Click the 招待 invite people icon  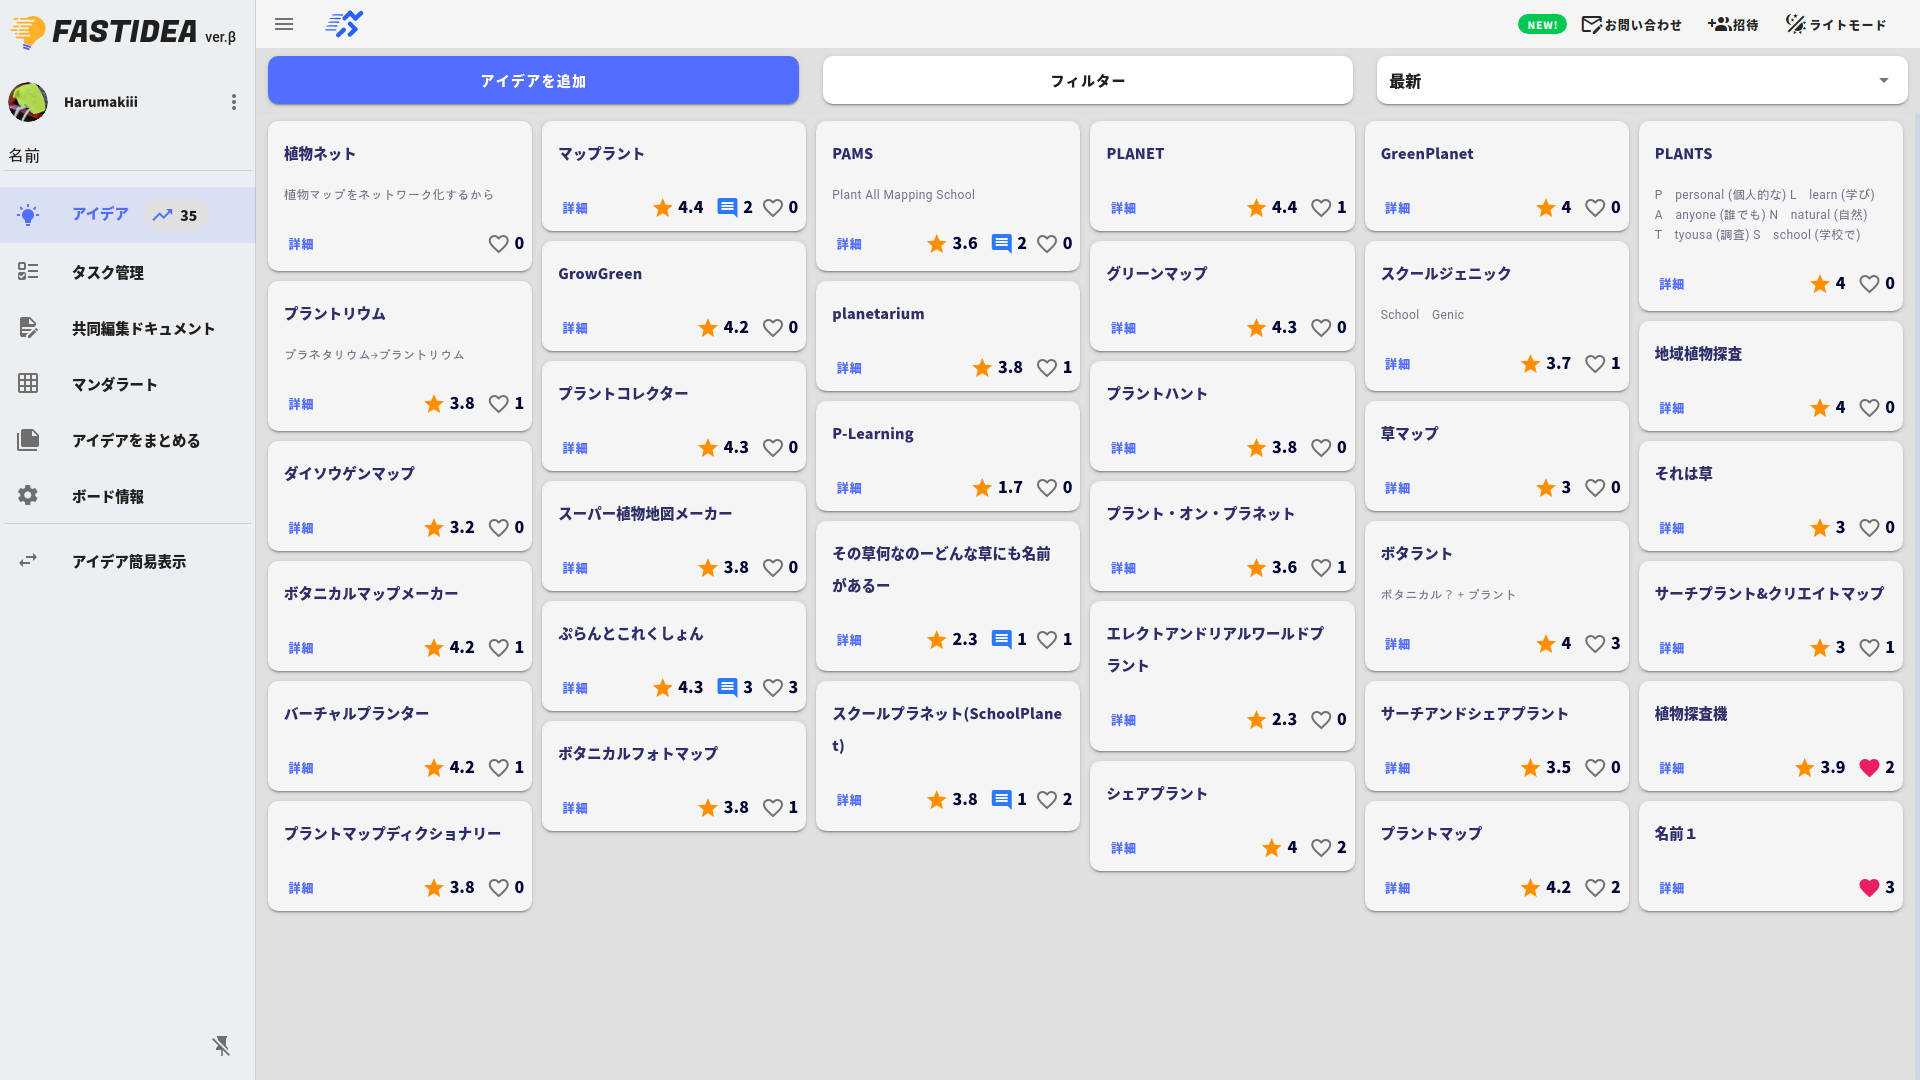(1719, 25)
